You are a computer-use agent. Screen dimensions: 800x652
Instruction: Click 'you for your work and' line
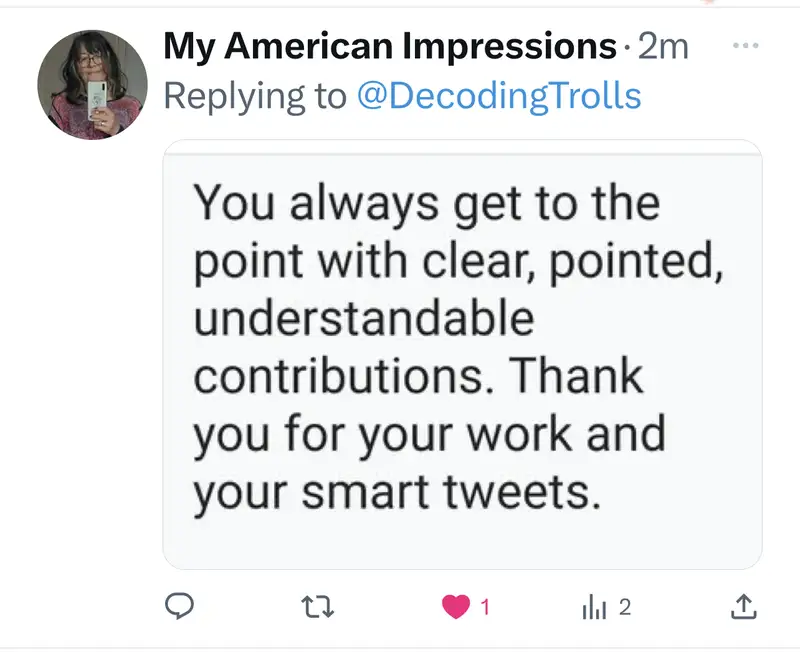tap(429, 436)
